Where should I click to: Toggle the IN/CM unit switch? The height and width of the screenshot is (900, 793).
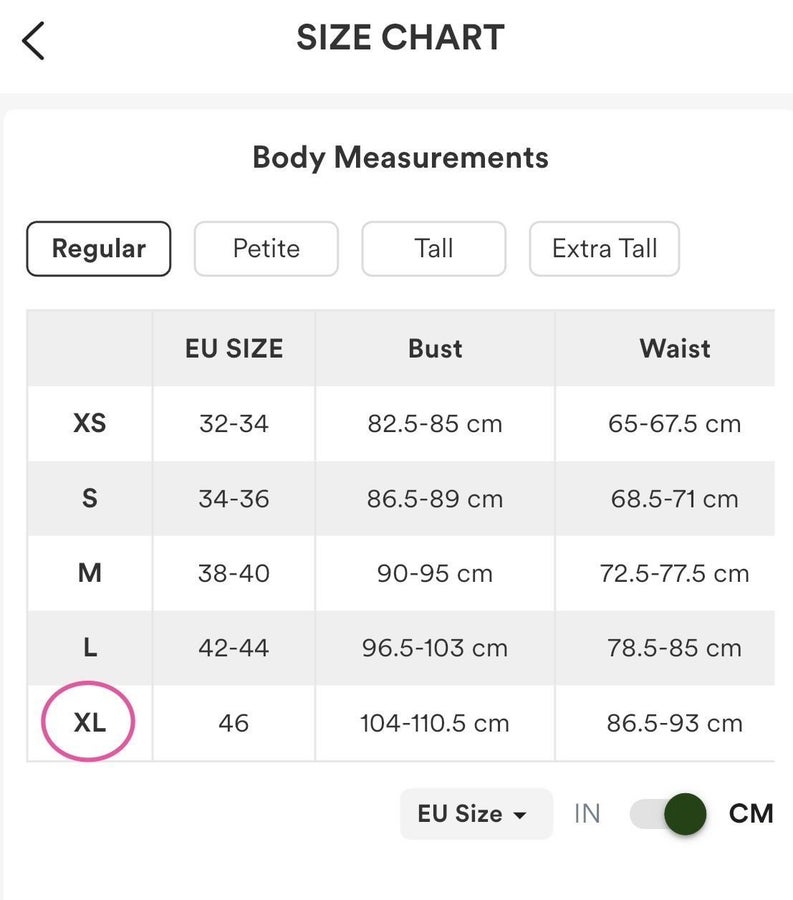click(668, 814)
